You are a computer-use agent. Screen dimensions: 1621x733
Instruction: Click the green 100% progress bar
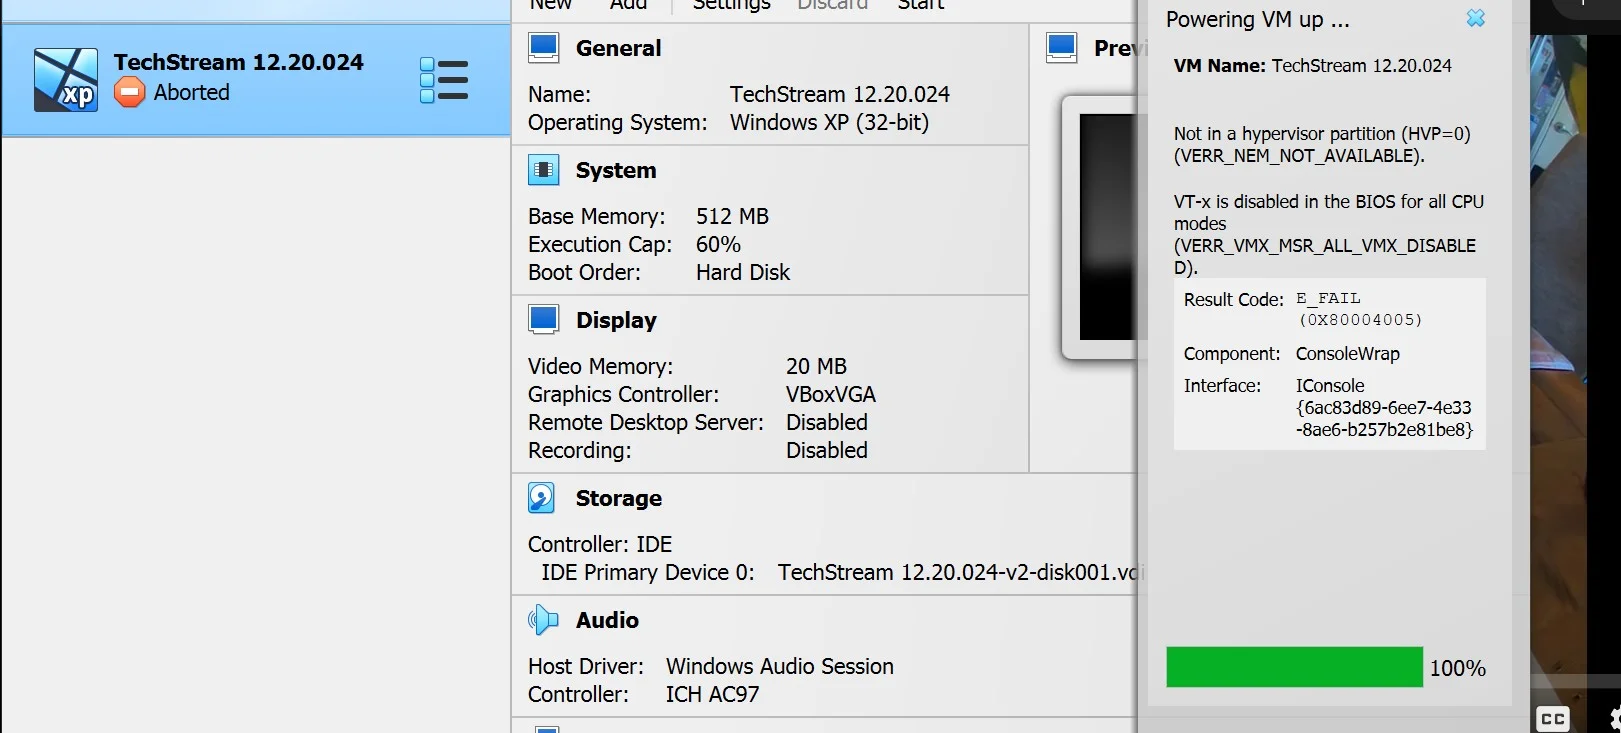pos(1294,667)
